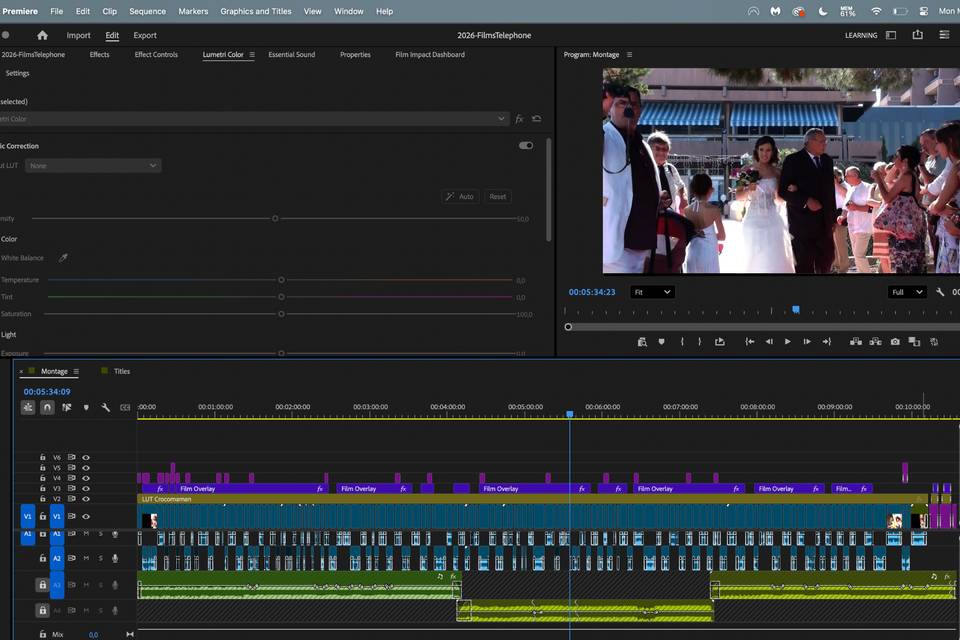This screenshot has width=960, height=640.
Task: Open the Montage sequence tab menu
Action: click(x=76, y=371)
